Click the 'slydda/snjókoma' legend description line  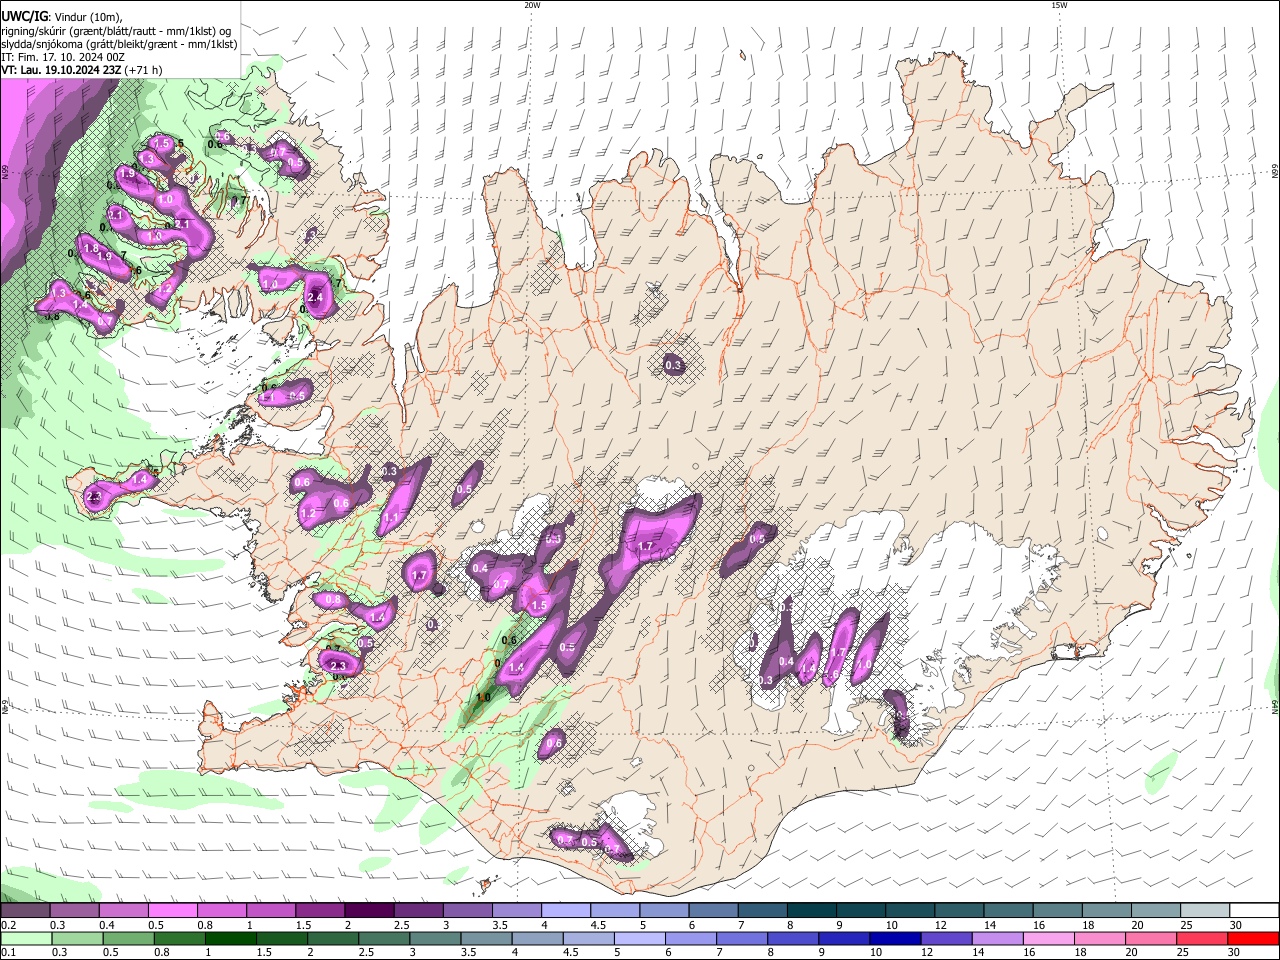[x=119, y=44]
